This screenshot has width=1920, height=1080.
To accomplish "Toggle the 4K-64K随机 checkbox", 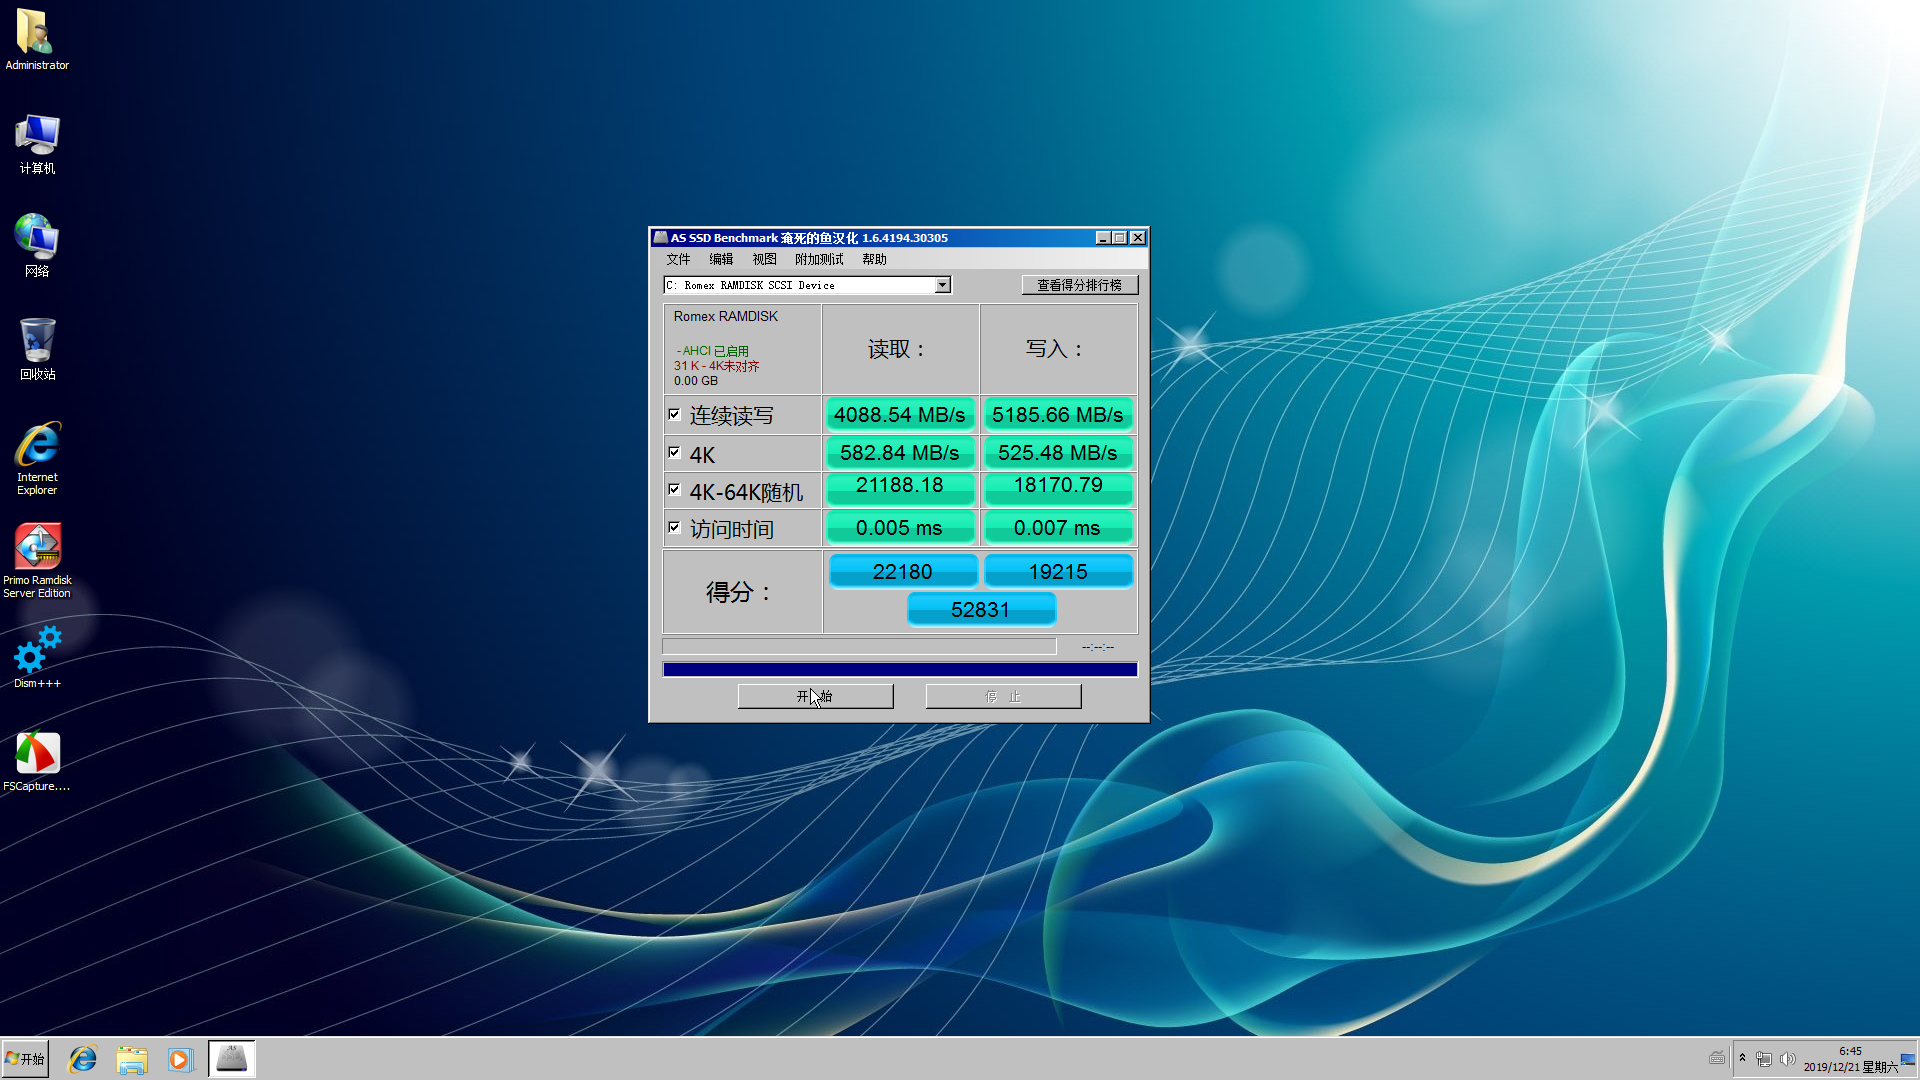I will pos(674,489).
